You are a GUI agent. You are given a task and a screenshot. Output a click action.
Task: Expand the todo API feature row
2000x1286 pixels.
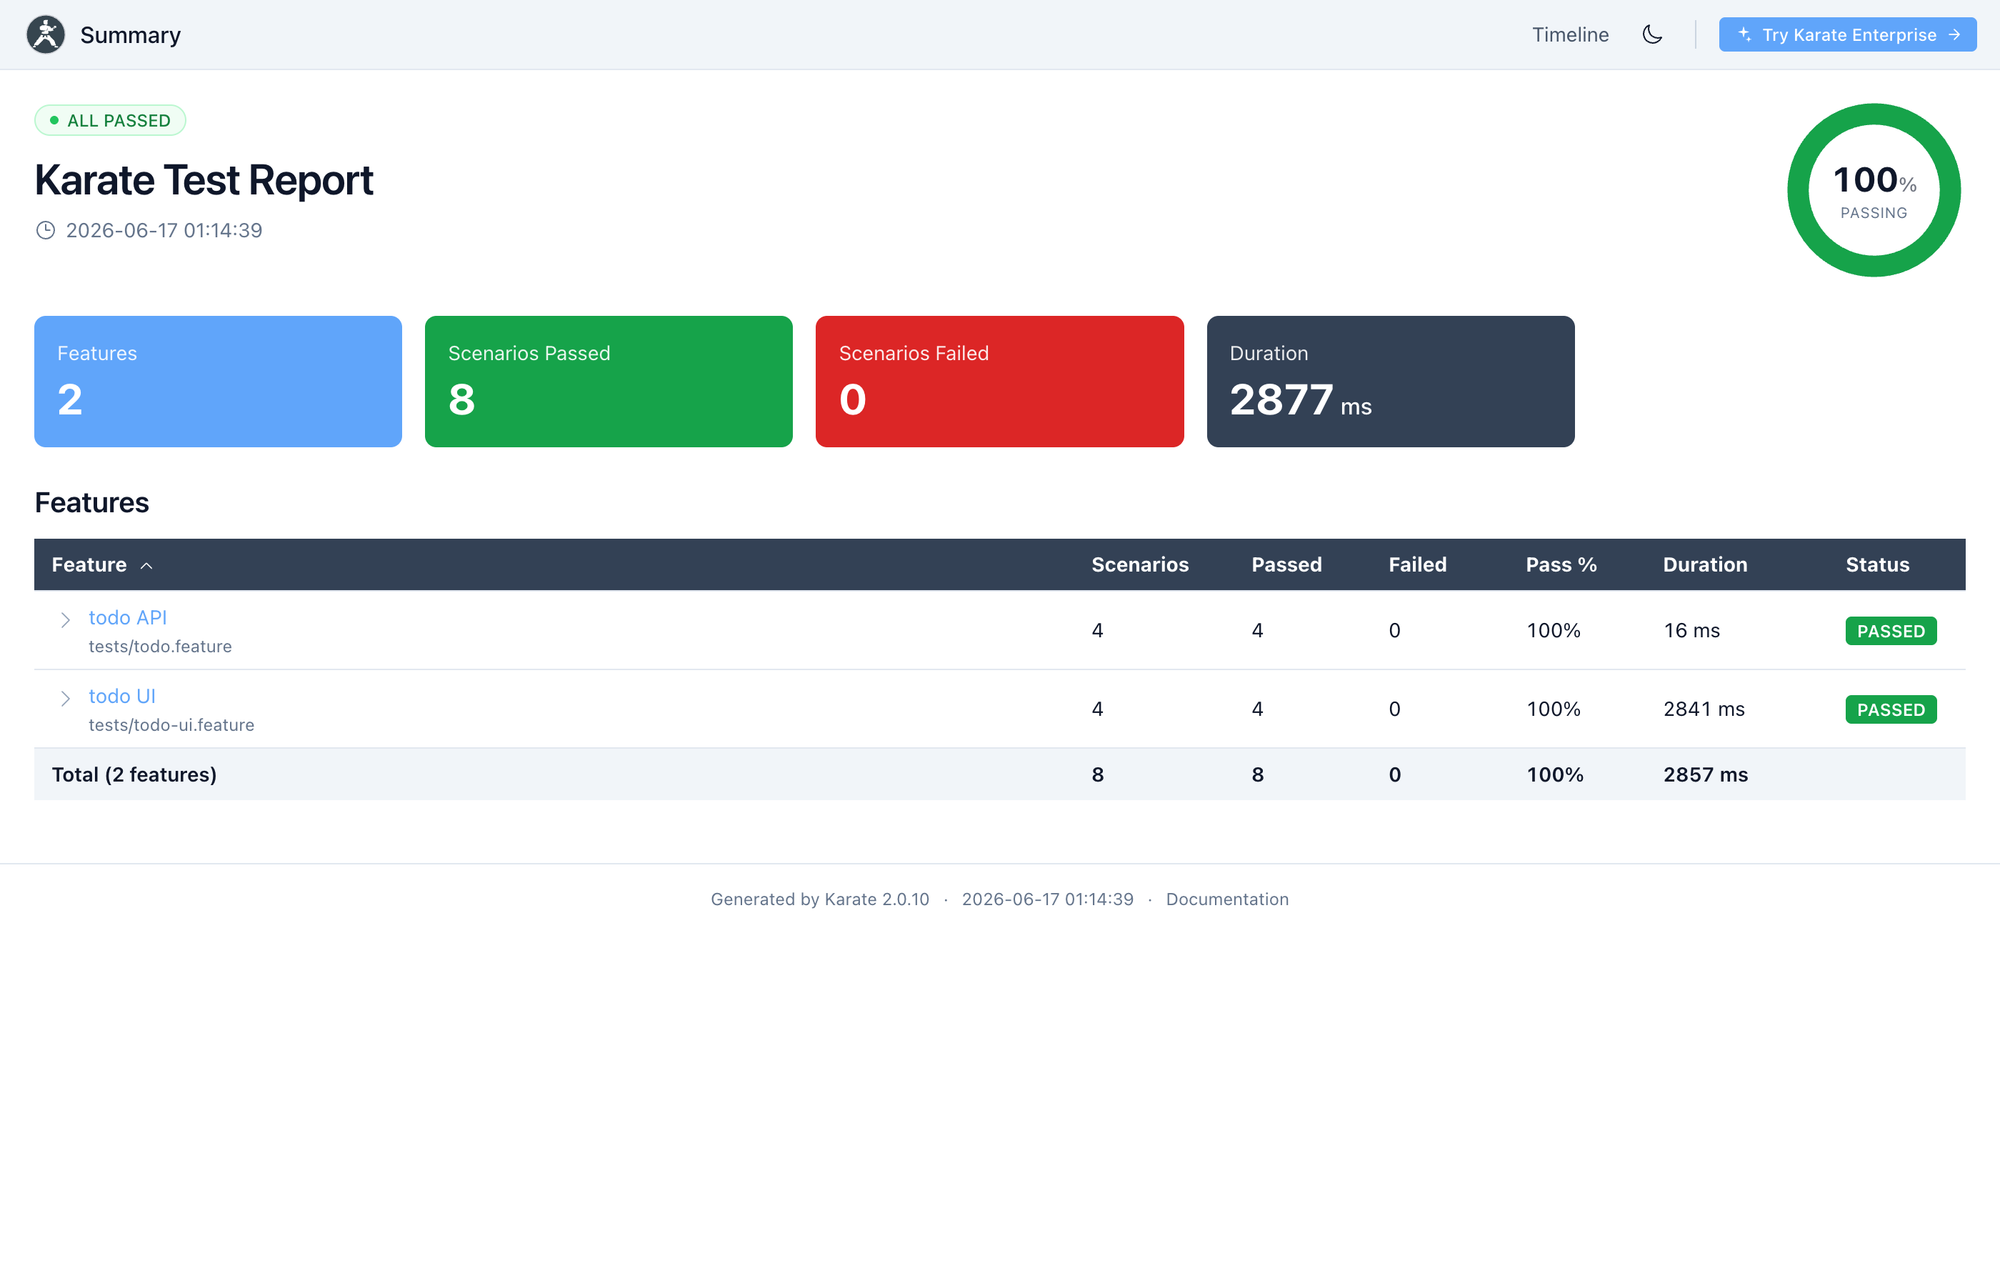pos(65,620)
